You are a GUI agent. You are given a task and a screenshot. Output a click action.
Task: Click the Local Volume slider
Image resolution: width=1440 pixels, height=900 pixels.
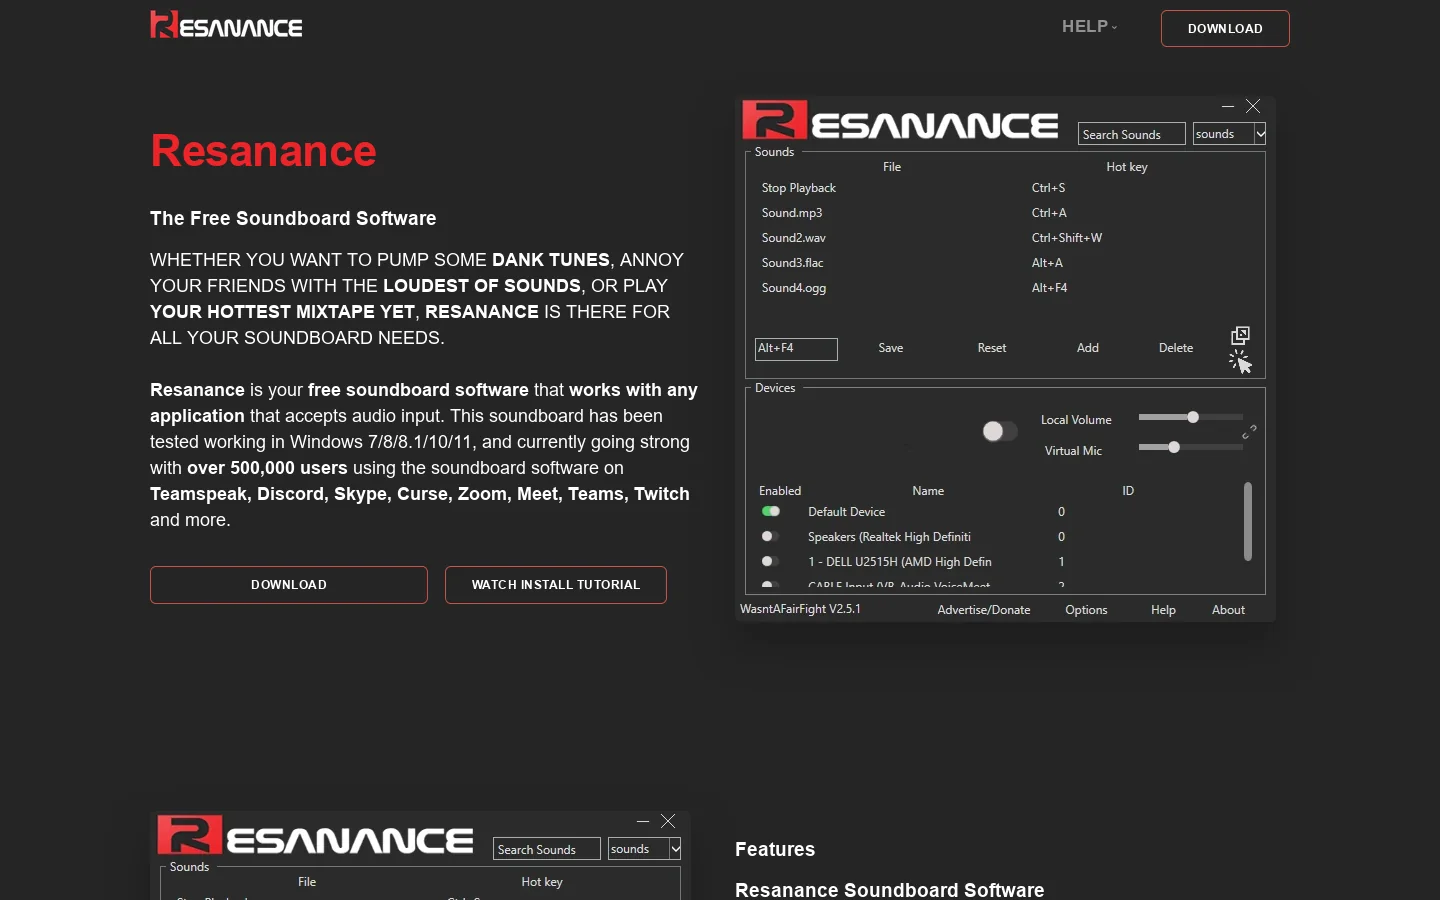(x=1190, y=417)
